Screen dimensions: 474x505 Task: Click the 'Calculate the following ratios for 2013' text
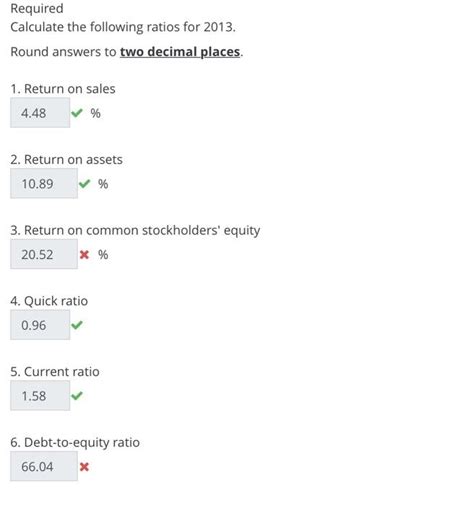[x=123, y=27]
